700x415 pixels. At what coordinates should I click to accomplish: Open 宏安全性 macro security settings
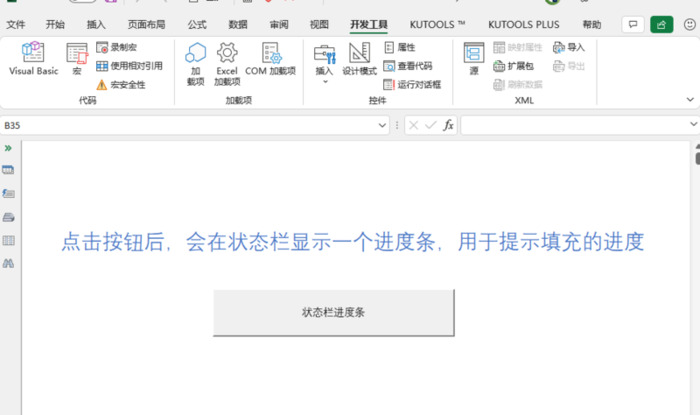pyautogui.click(x=121, y=85)
